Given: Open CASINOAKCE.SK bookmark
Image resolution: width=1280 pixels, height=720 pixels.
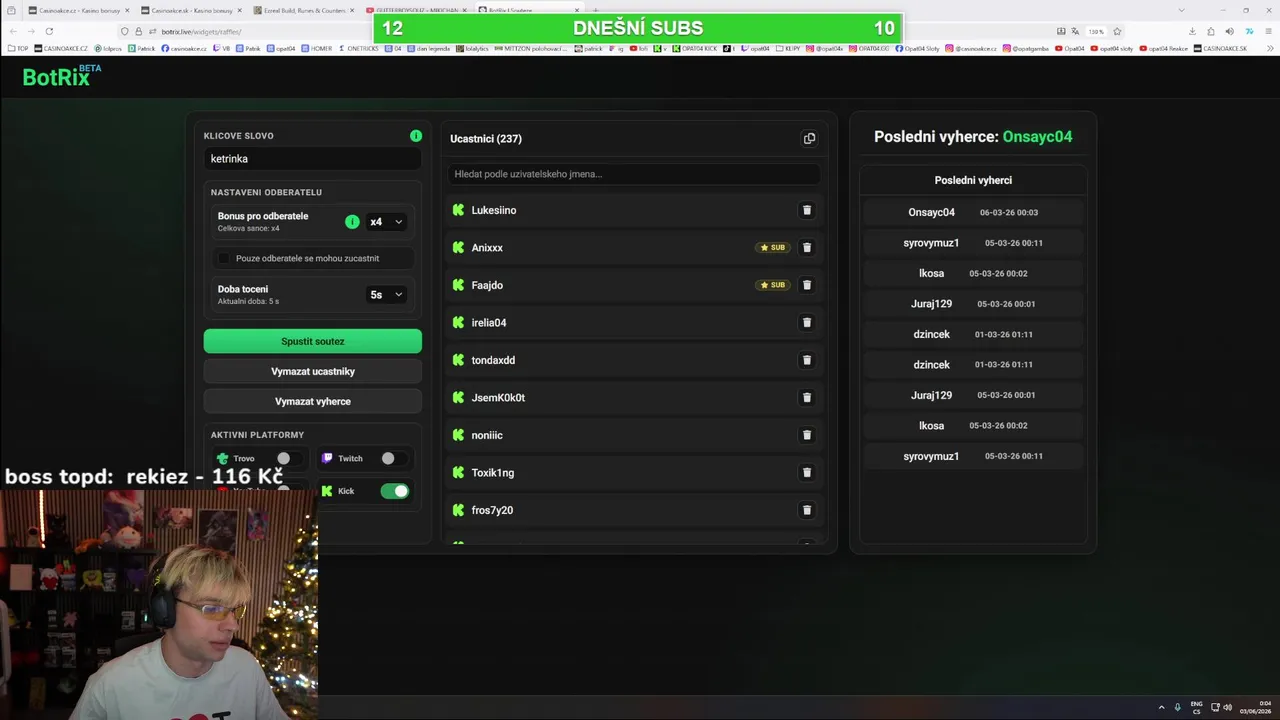Looking at the screenshot, I should [1221, 48].
